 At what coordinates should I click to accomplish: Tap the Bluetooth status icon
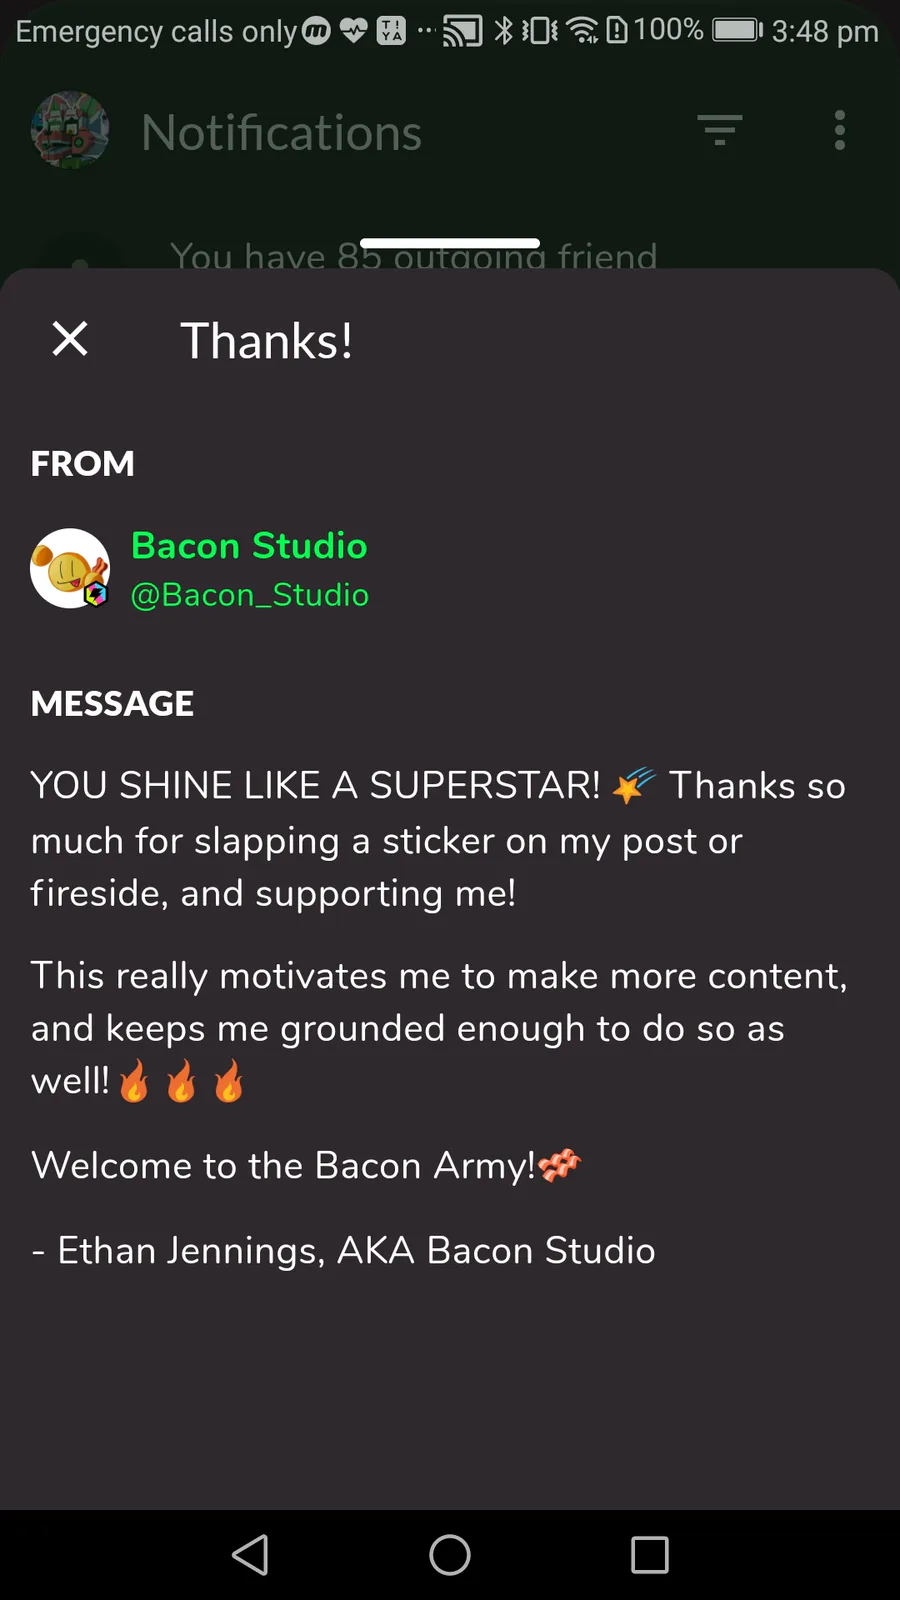(x=503, y=31)
